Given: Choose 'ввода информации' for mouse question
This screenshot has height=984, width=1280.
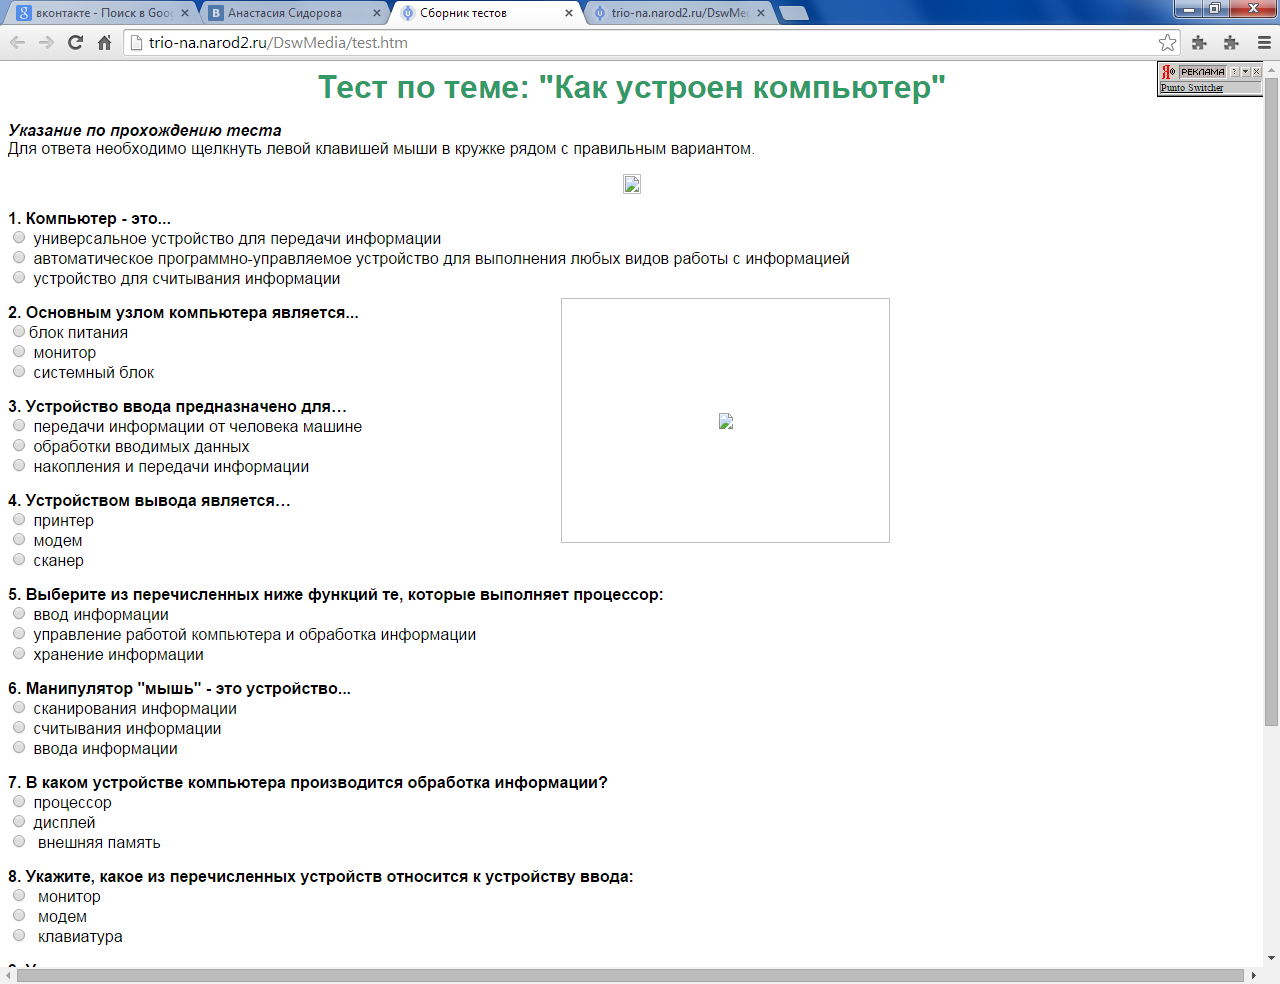Looking at the screenshot, I should 19,747.
